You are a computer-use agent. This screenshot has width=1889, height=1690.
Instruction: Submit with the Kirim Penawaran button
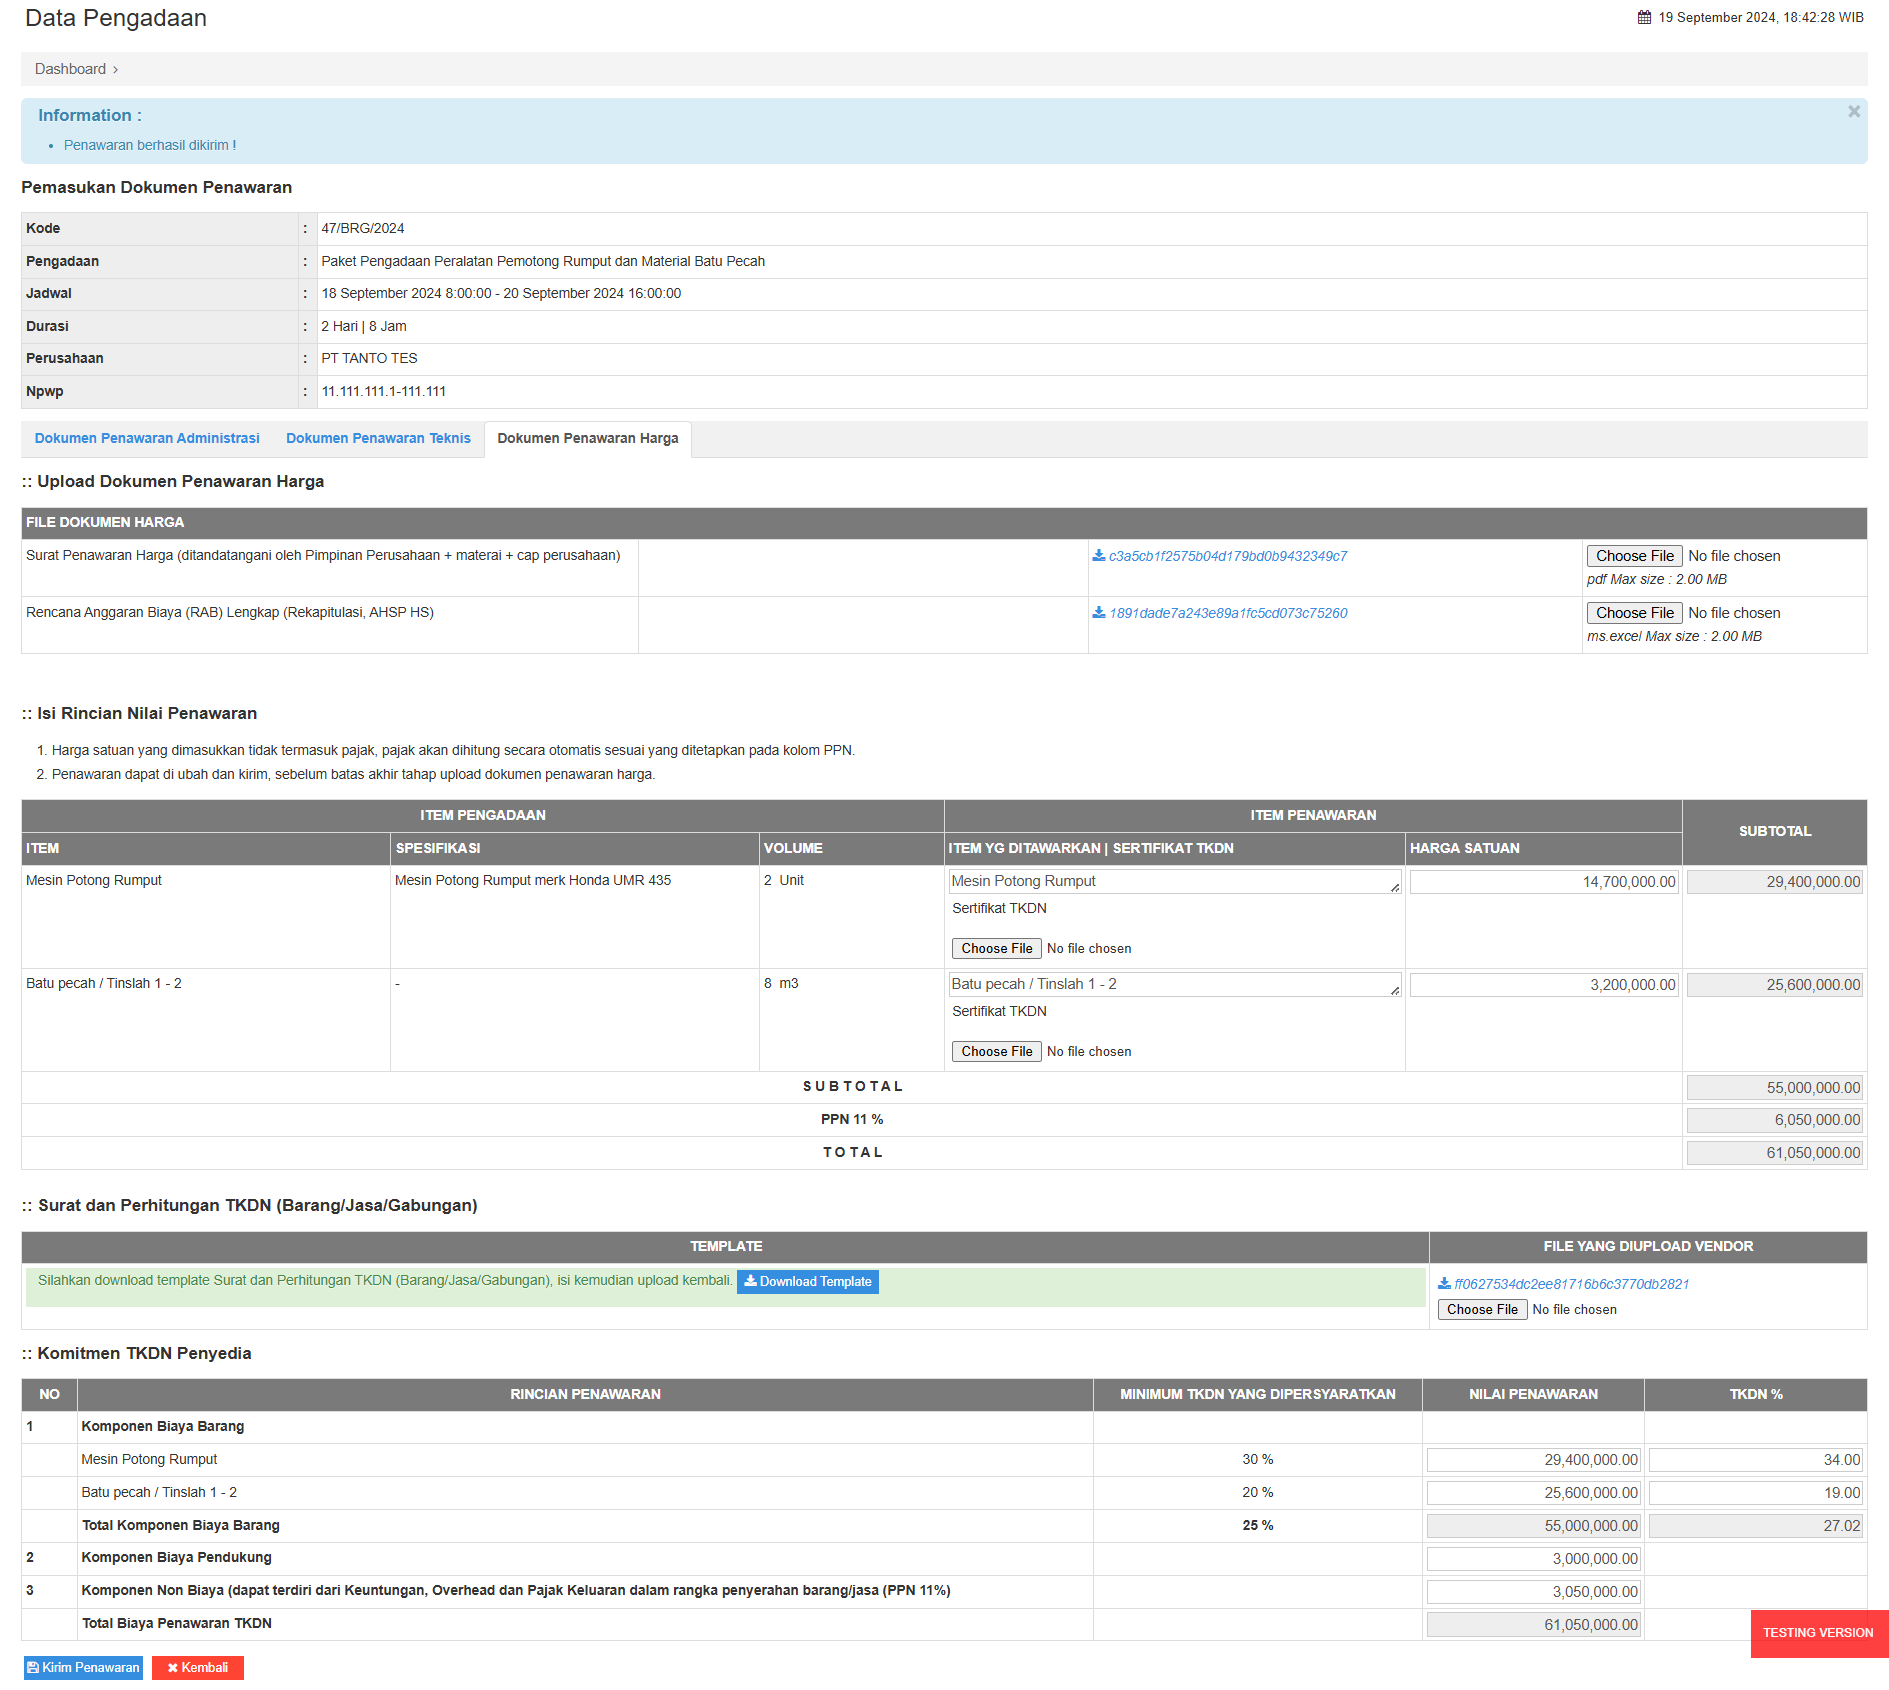pyautogui.click(x=83, y=1668)
